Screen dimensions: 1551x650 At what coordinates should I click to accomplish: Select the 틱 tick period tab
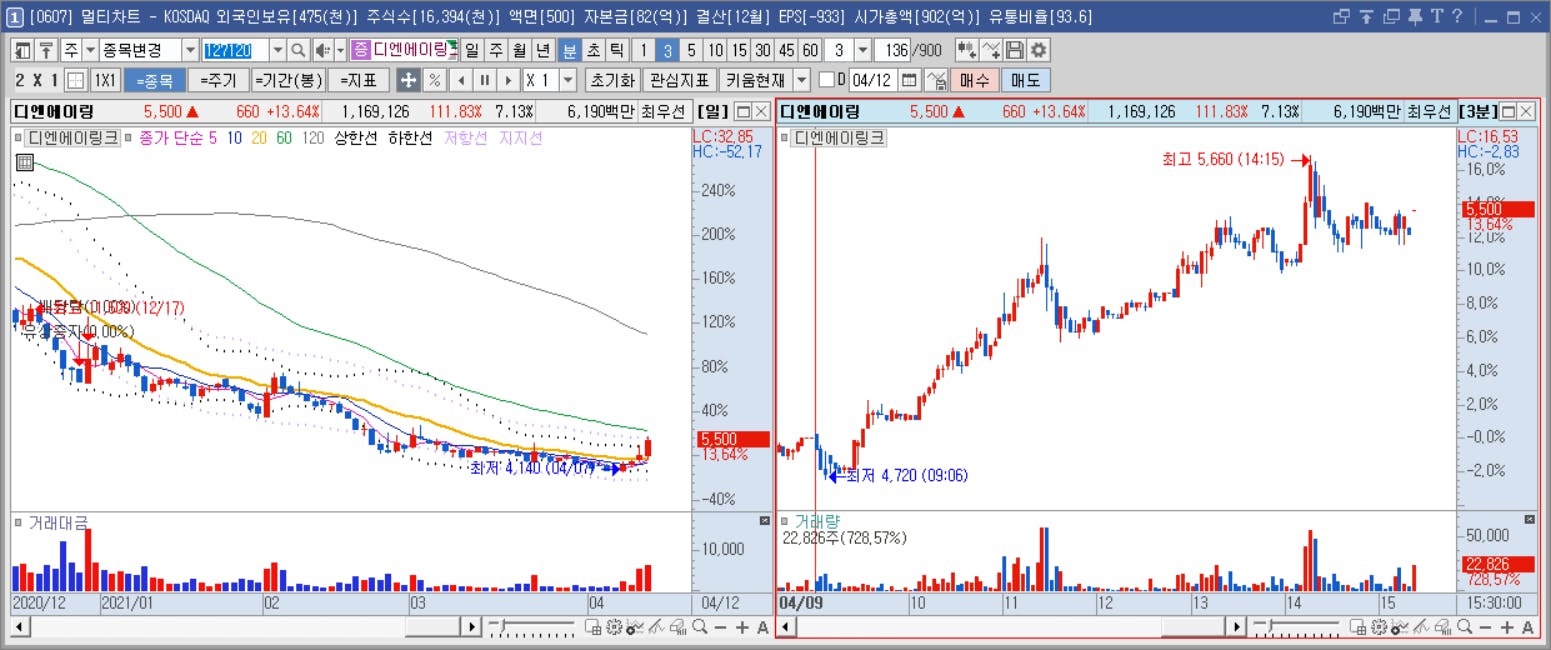click(616, 51)
